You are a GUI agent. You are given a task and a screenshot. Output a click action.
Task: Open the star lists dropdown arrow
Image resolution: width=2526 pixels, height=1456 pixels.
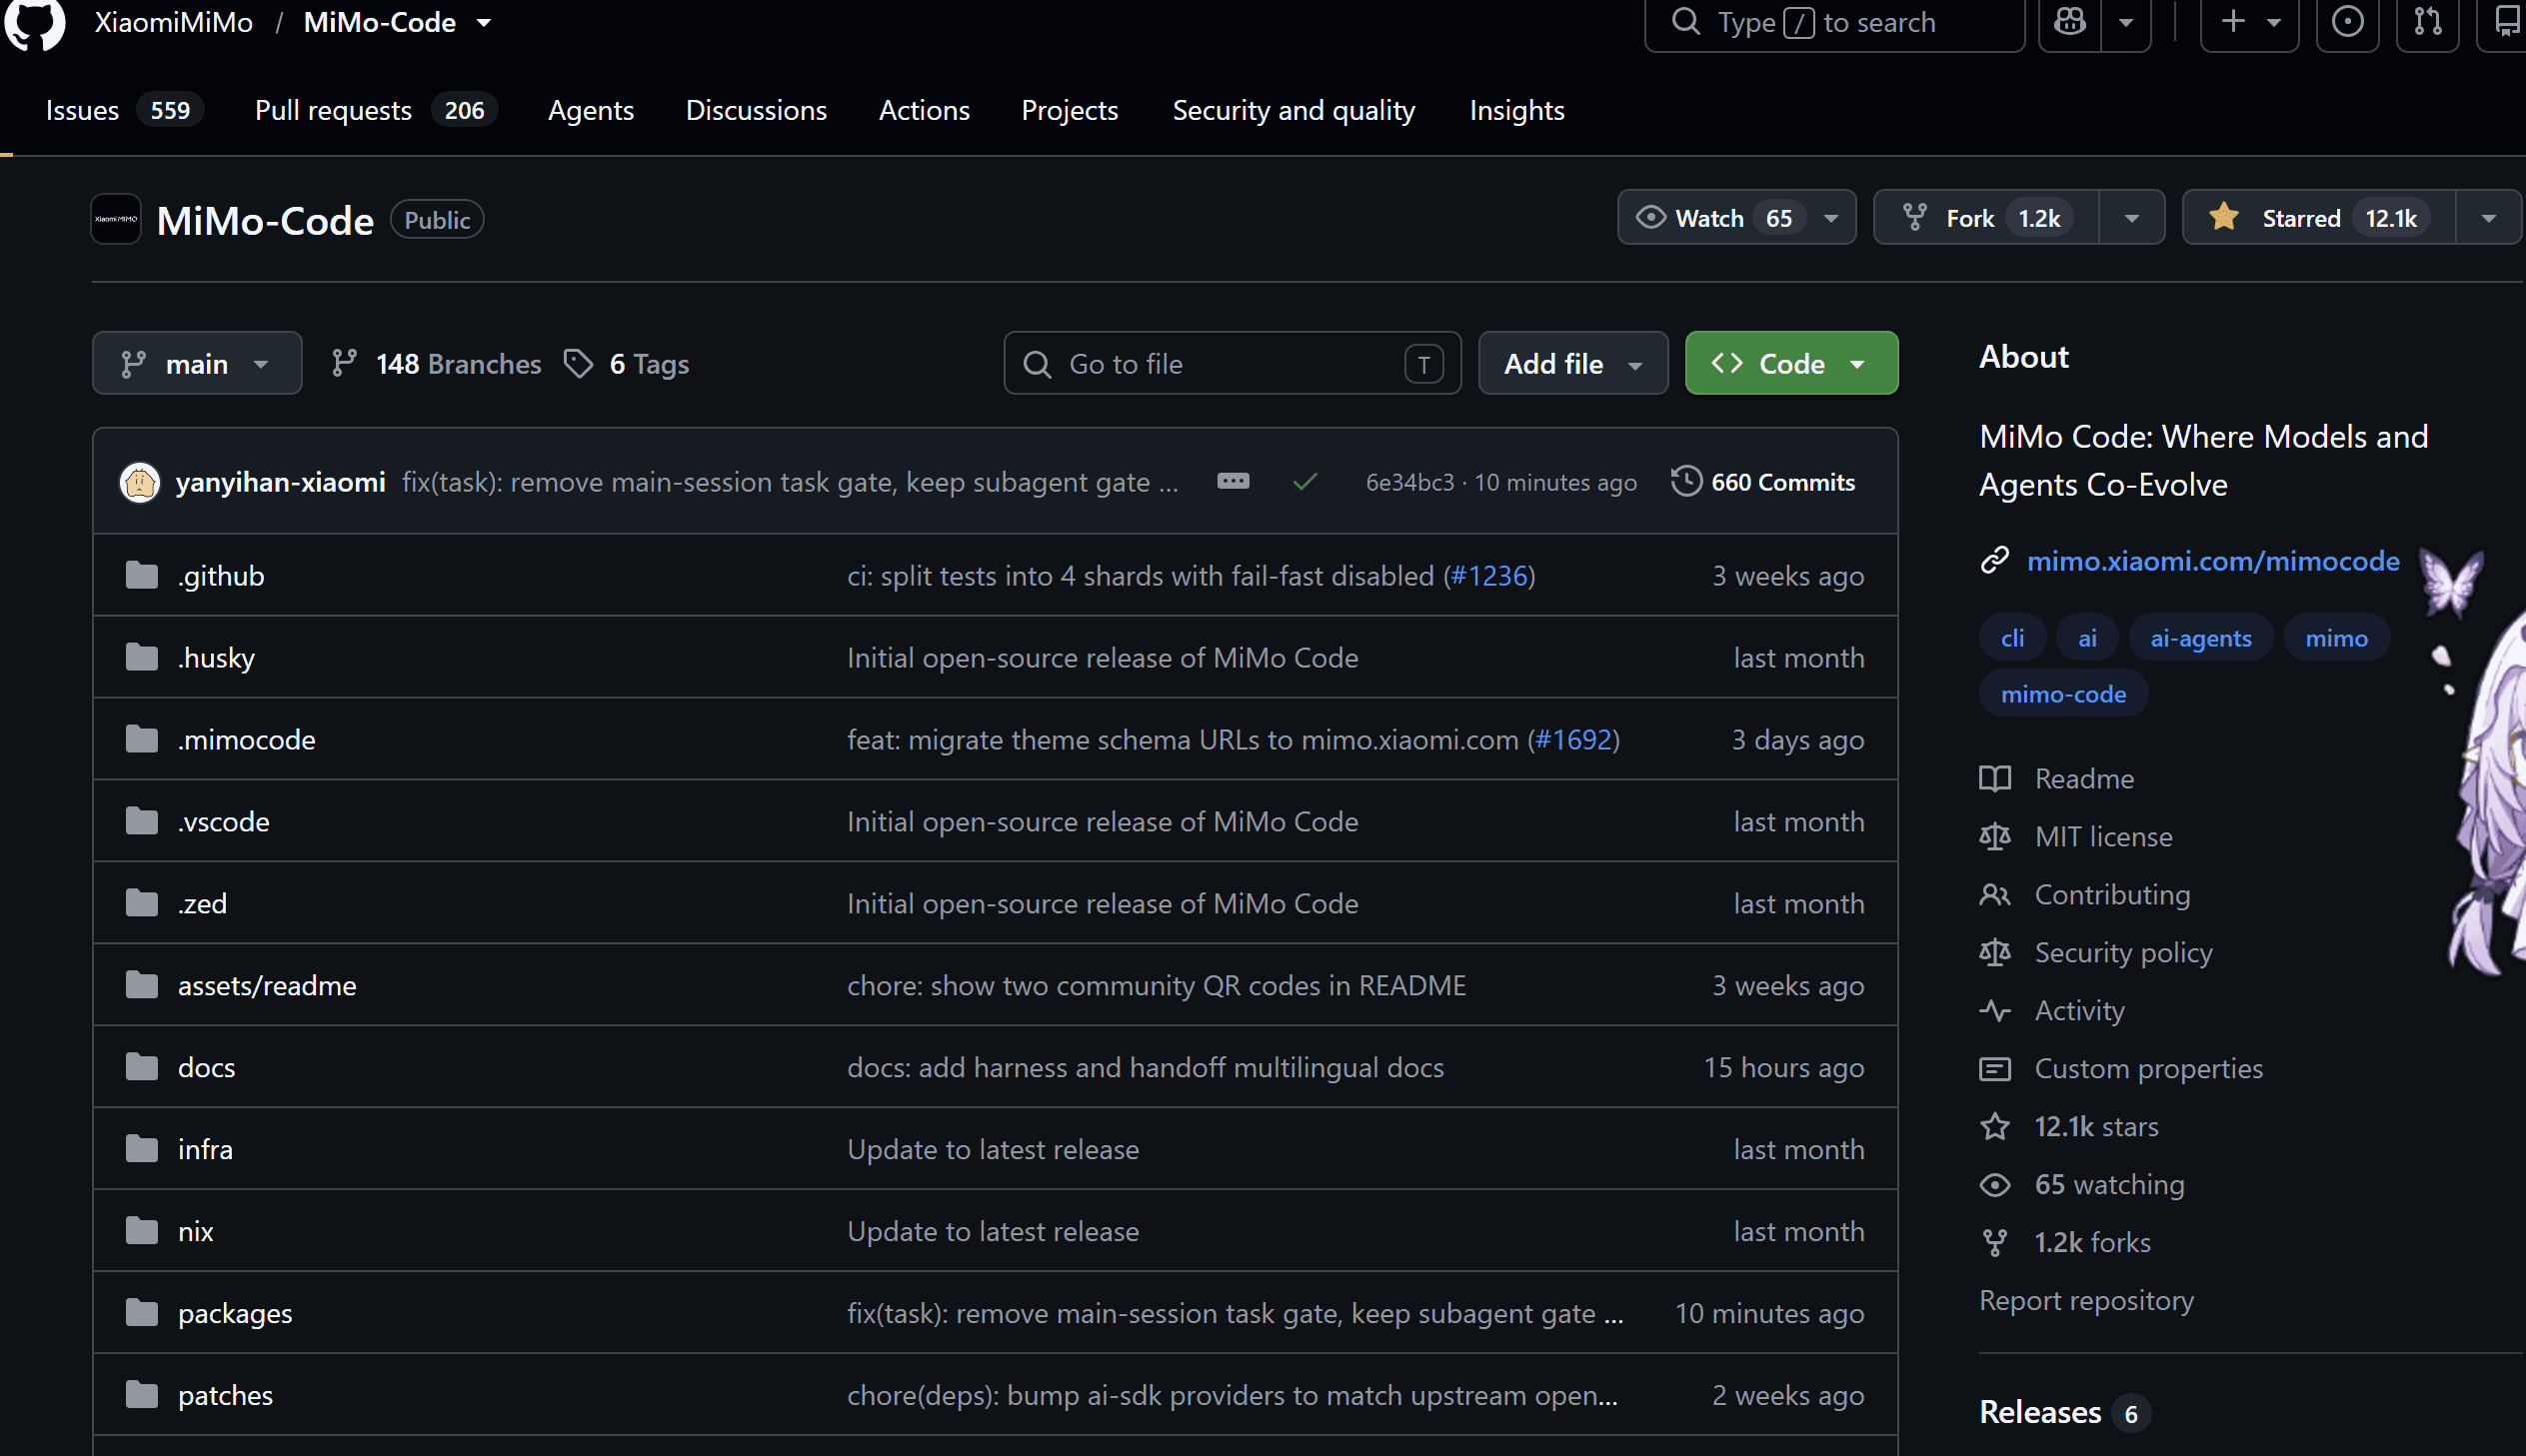[x=2488, y=217]
